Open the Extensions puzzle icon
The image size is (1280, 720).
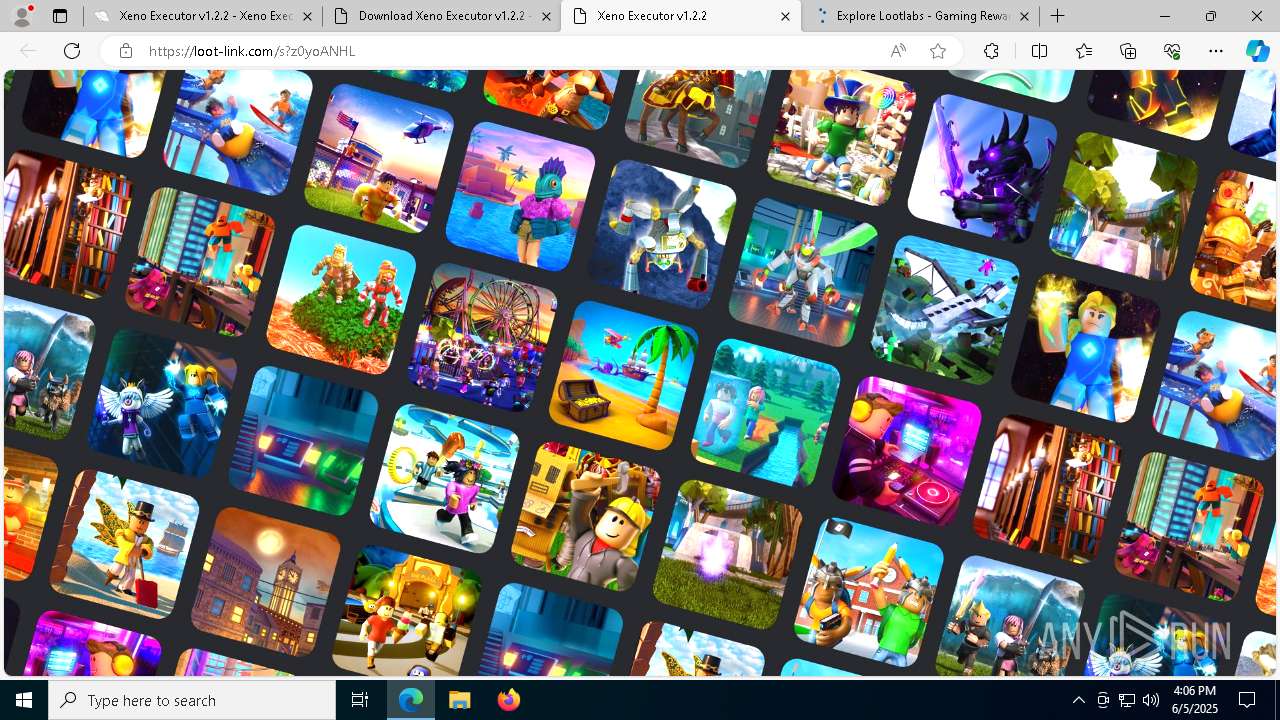(991, 51)
